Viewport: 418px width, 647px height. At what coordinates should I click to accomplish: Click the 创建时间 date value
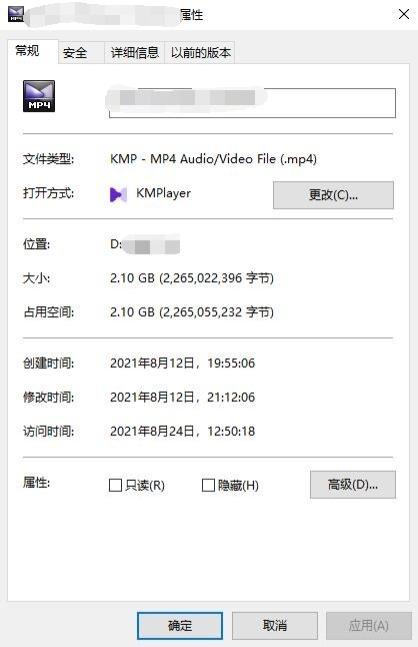point(182,363)
